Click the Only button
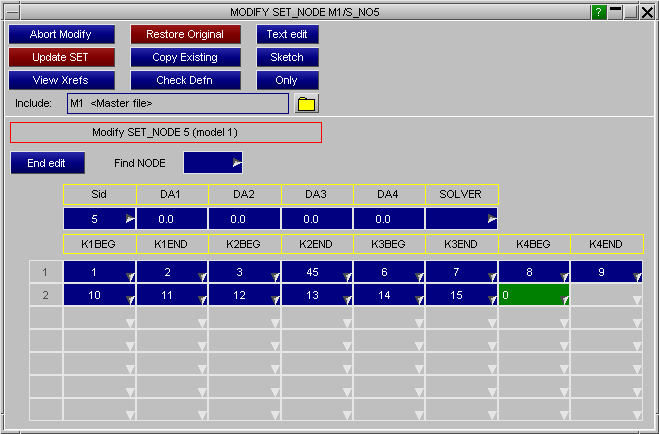659x434 pixels. click(287, 80)
